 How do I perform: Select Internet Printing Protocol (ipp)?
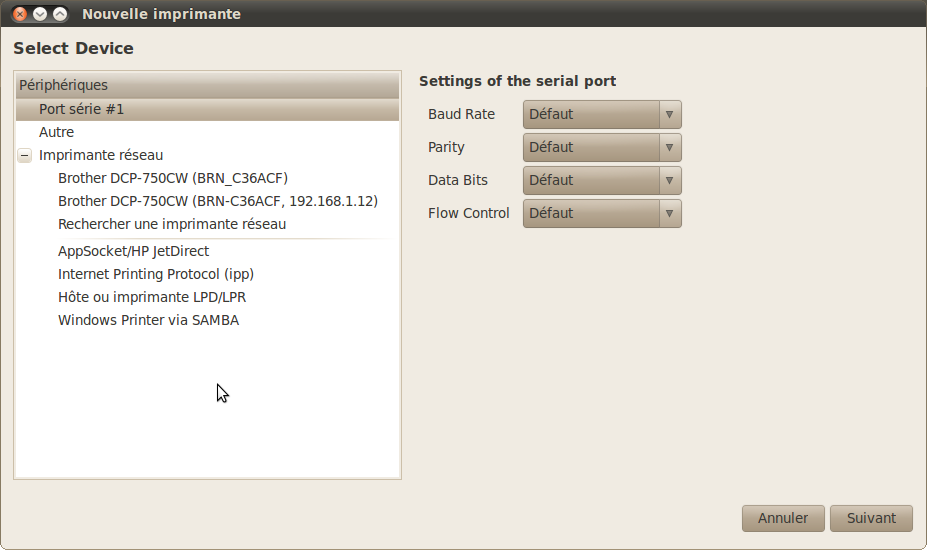point(207,274)
